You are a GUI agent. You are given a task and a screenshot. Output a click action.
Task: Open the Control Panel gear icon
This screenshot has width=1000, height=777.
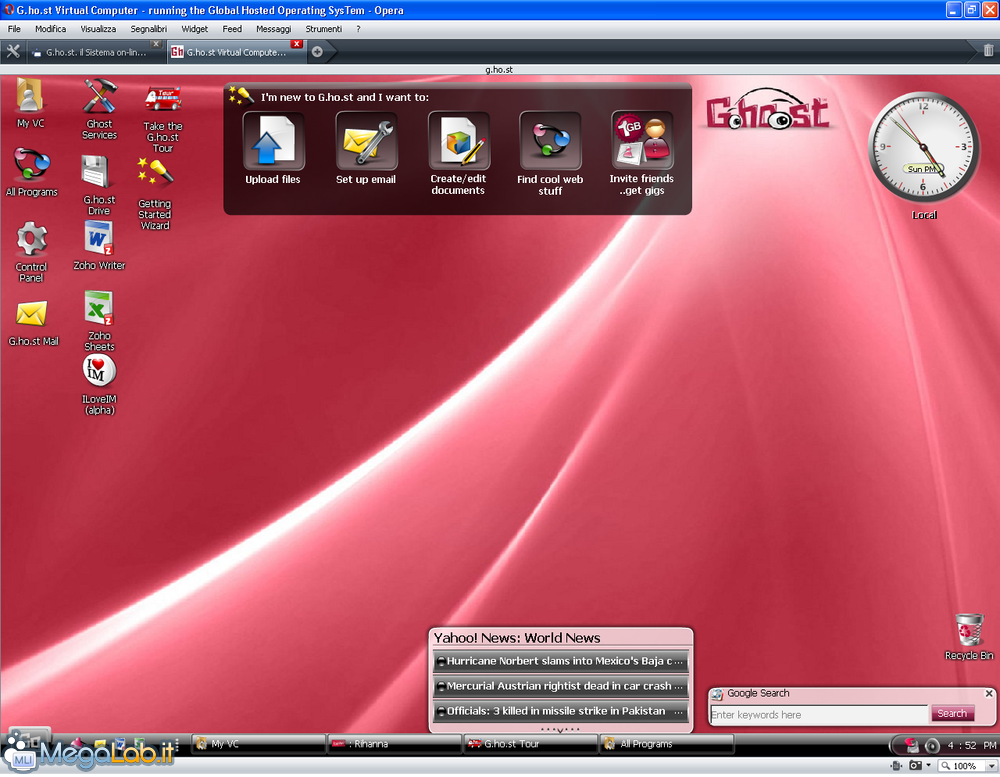tap(31, 239)
